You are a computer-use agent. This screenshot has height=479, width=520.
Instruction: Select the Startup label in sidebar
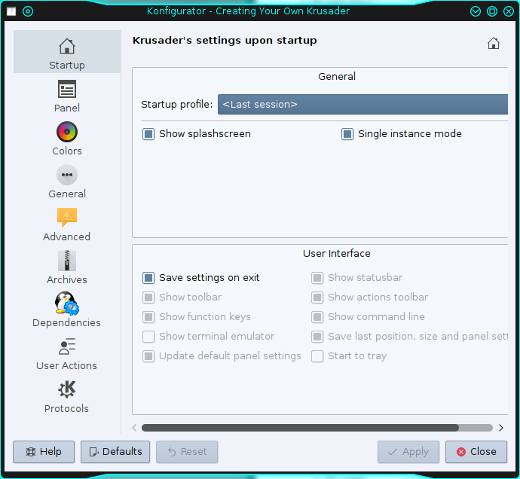pyautogui.click(x=67, y=65)
